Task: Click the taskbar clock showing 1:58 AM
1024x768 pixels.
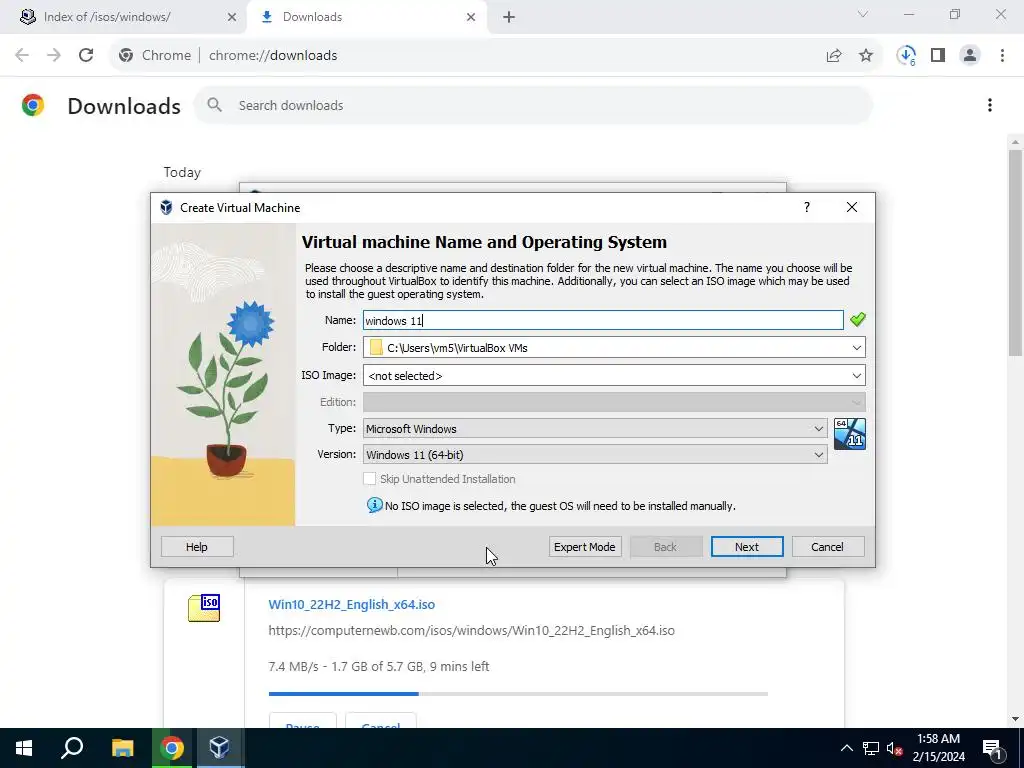Action: tap(938, 748)
